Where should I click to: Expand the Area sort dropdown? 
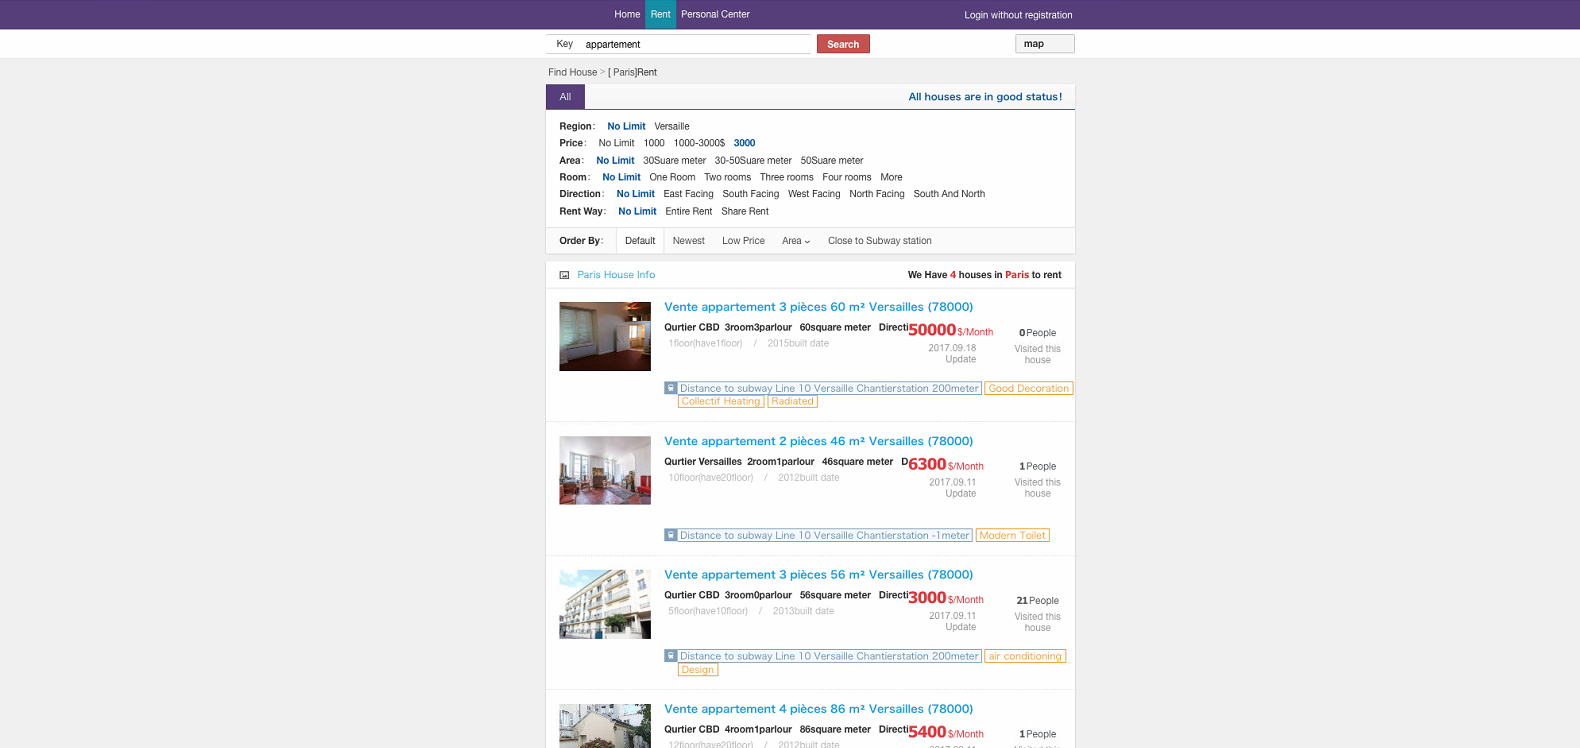pyautogui.click(x=796, y=241)
